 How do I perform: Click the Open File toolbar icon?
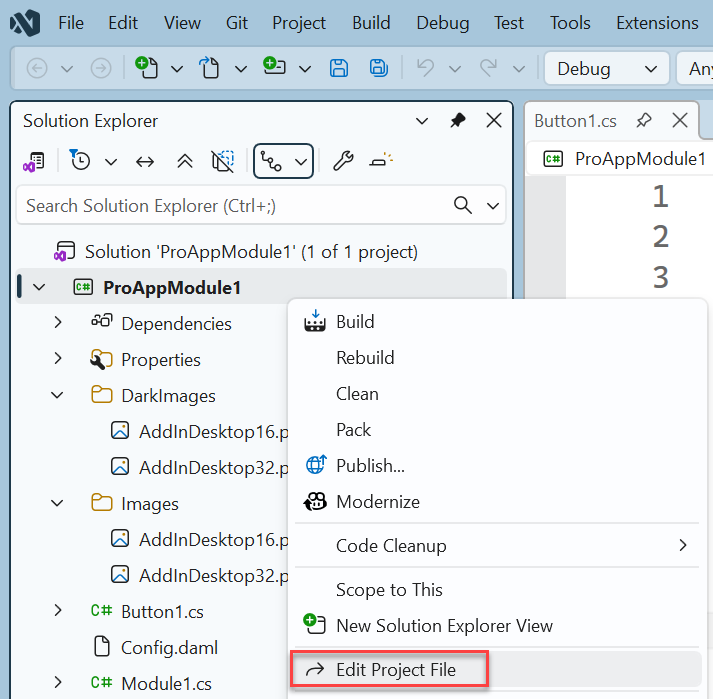pos(209,68)
